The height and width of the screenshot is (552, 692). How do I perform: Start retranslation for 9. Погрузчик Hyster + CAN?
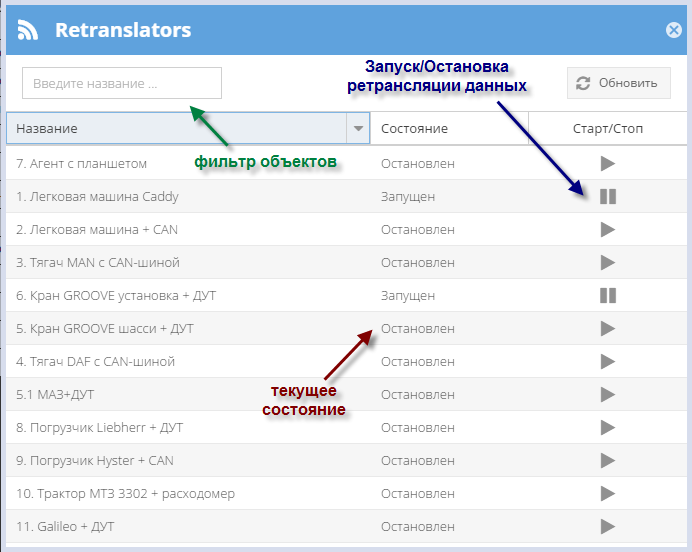coord(607,460)
